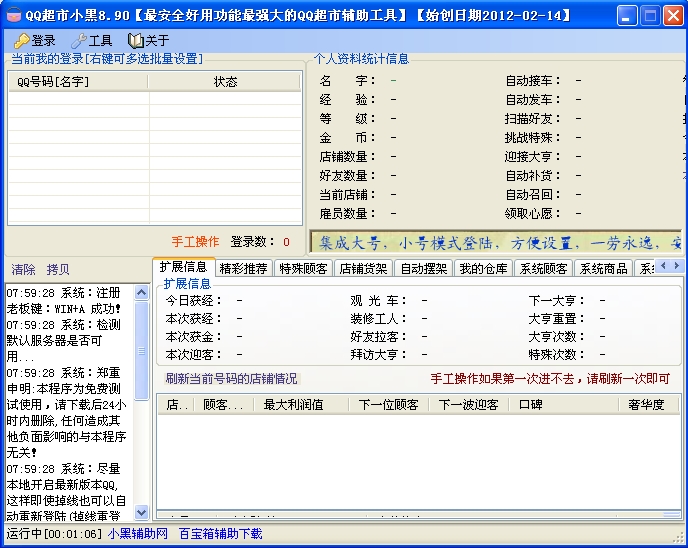Switch to the 店铺货架 tab
688x548 pixels.
point(363,269)
